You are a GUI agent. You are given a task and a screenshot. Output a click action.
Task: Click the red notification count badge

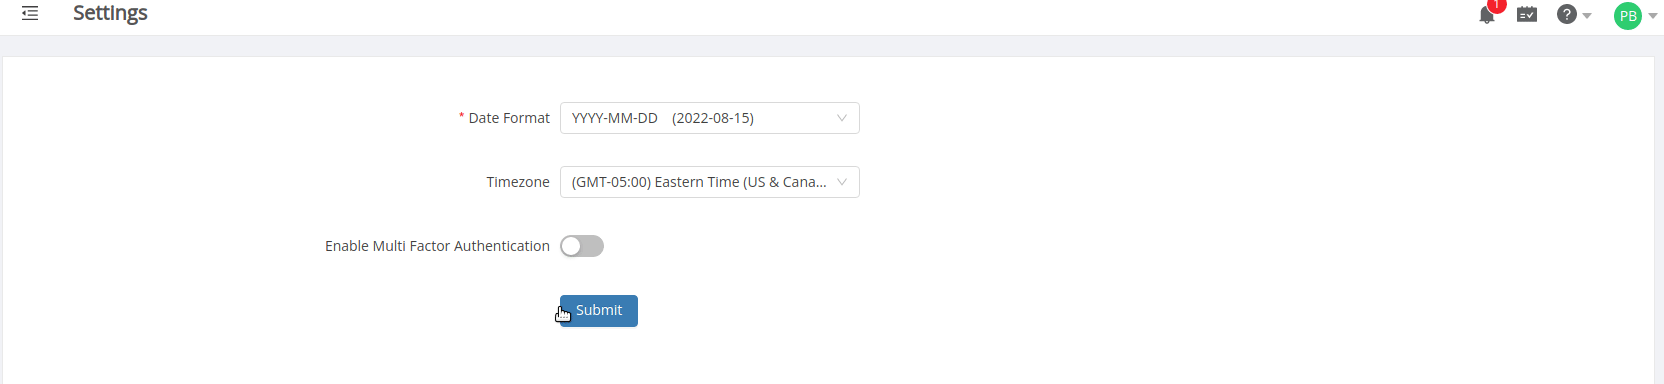point(1497,5)
